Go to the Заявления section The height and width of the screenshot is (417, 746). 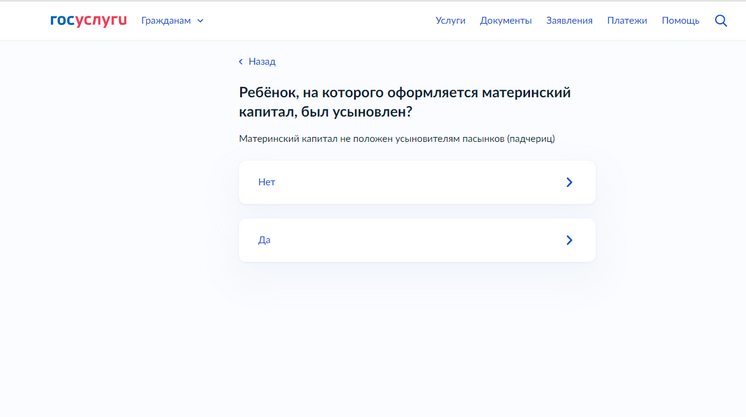[x=569, y=20]
